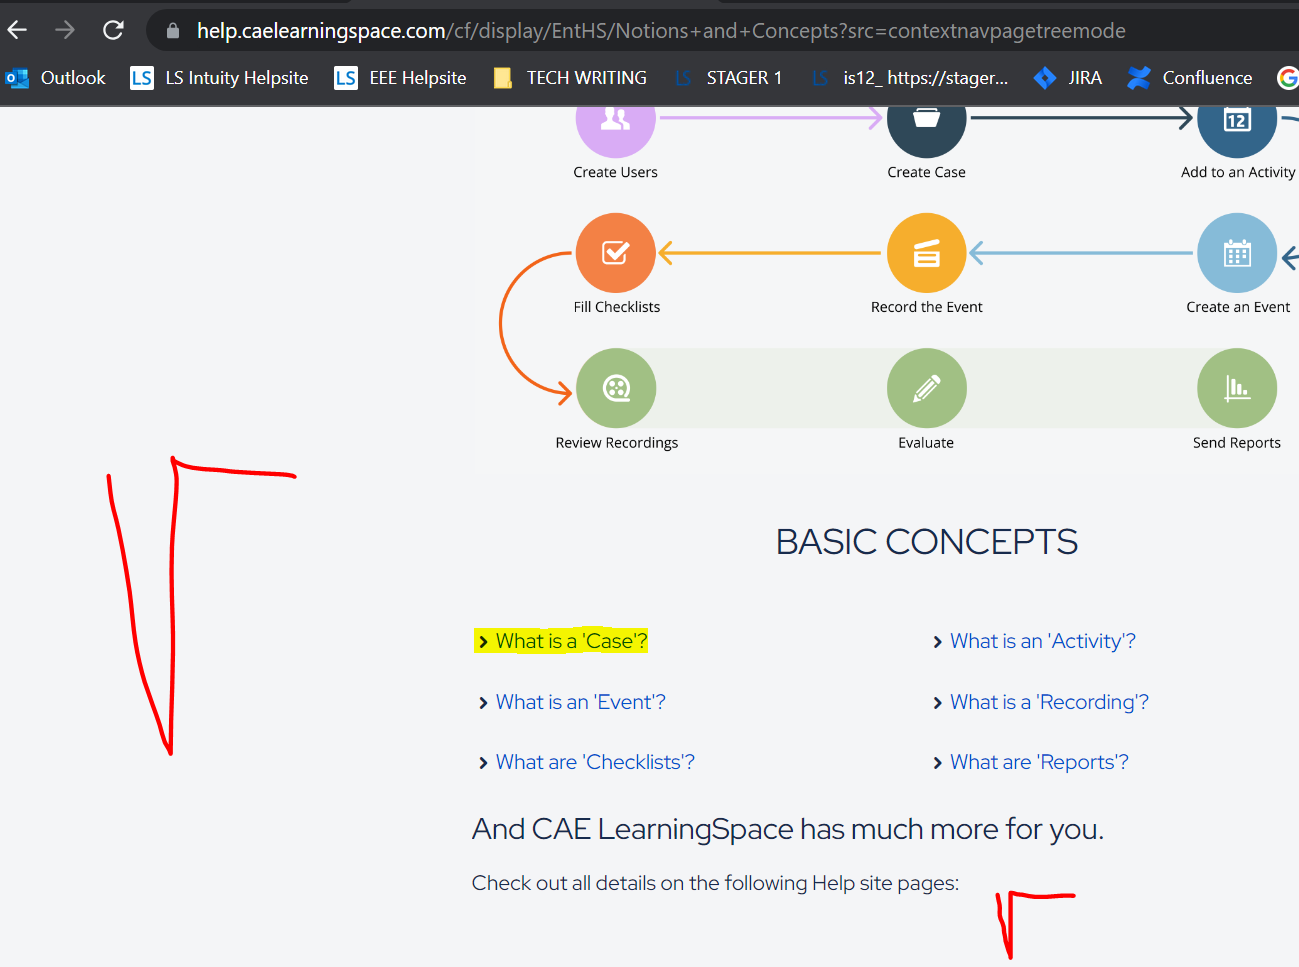Open the What is an 'Activity'? link

point(1043,641)
